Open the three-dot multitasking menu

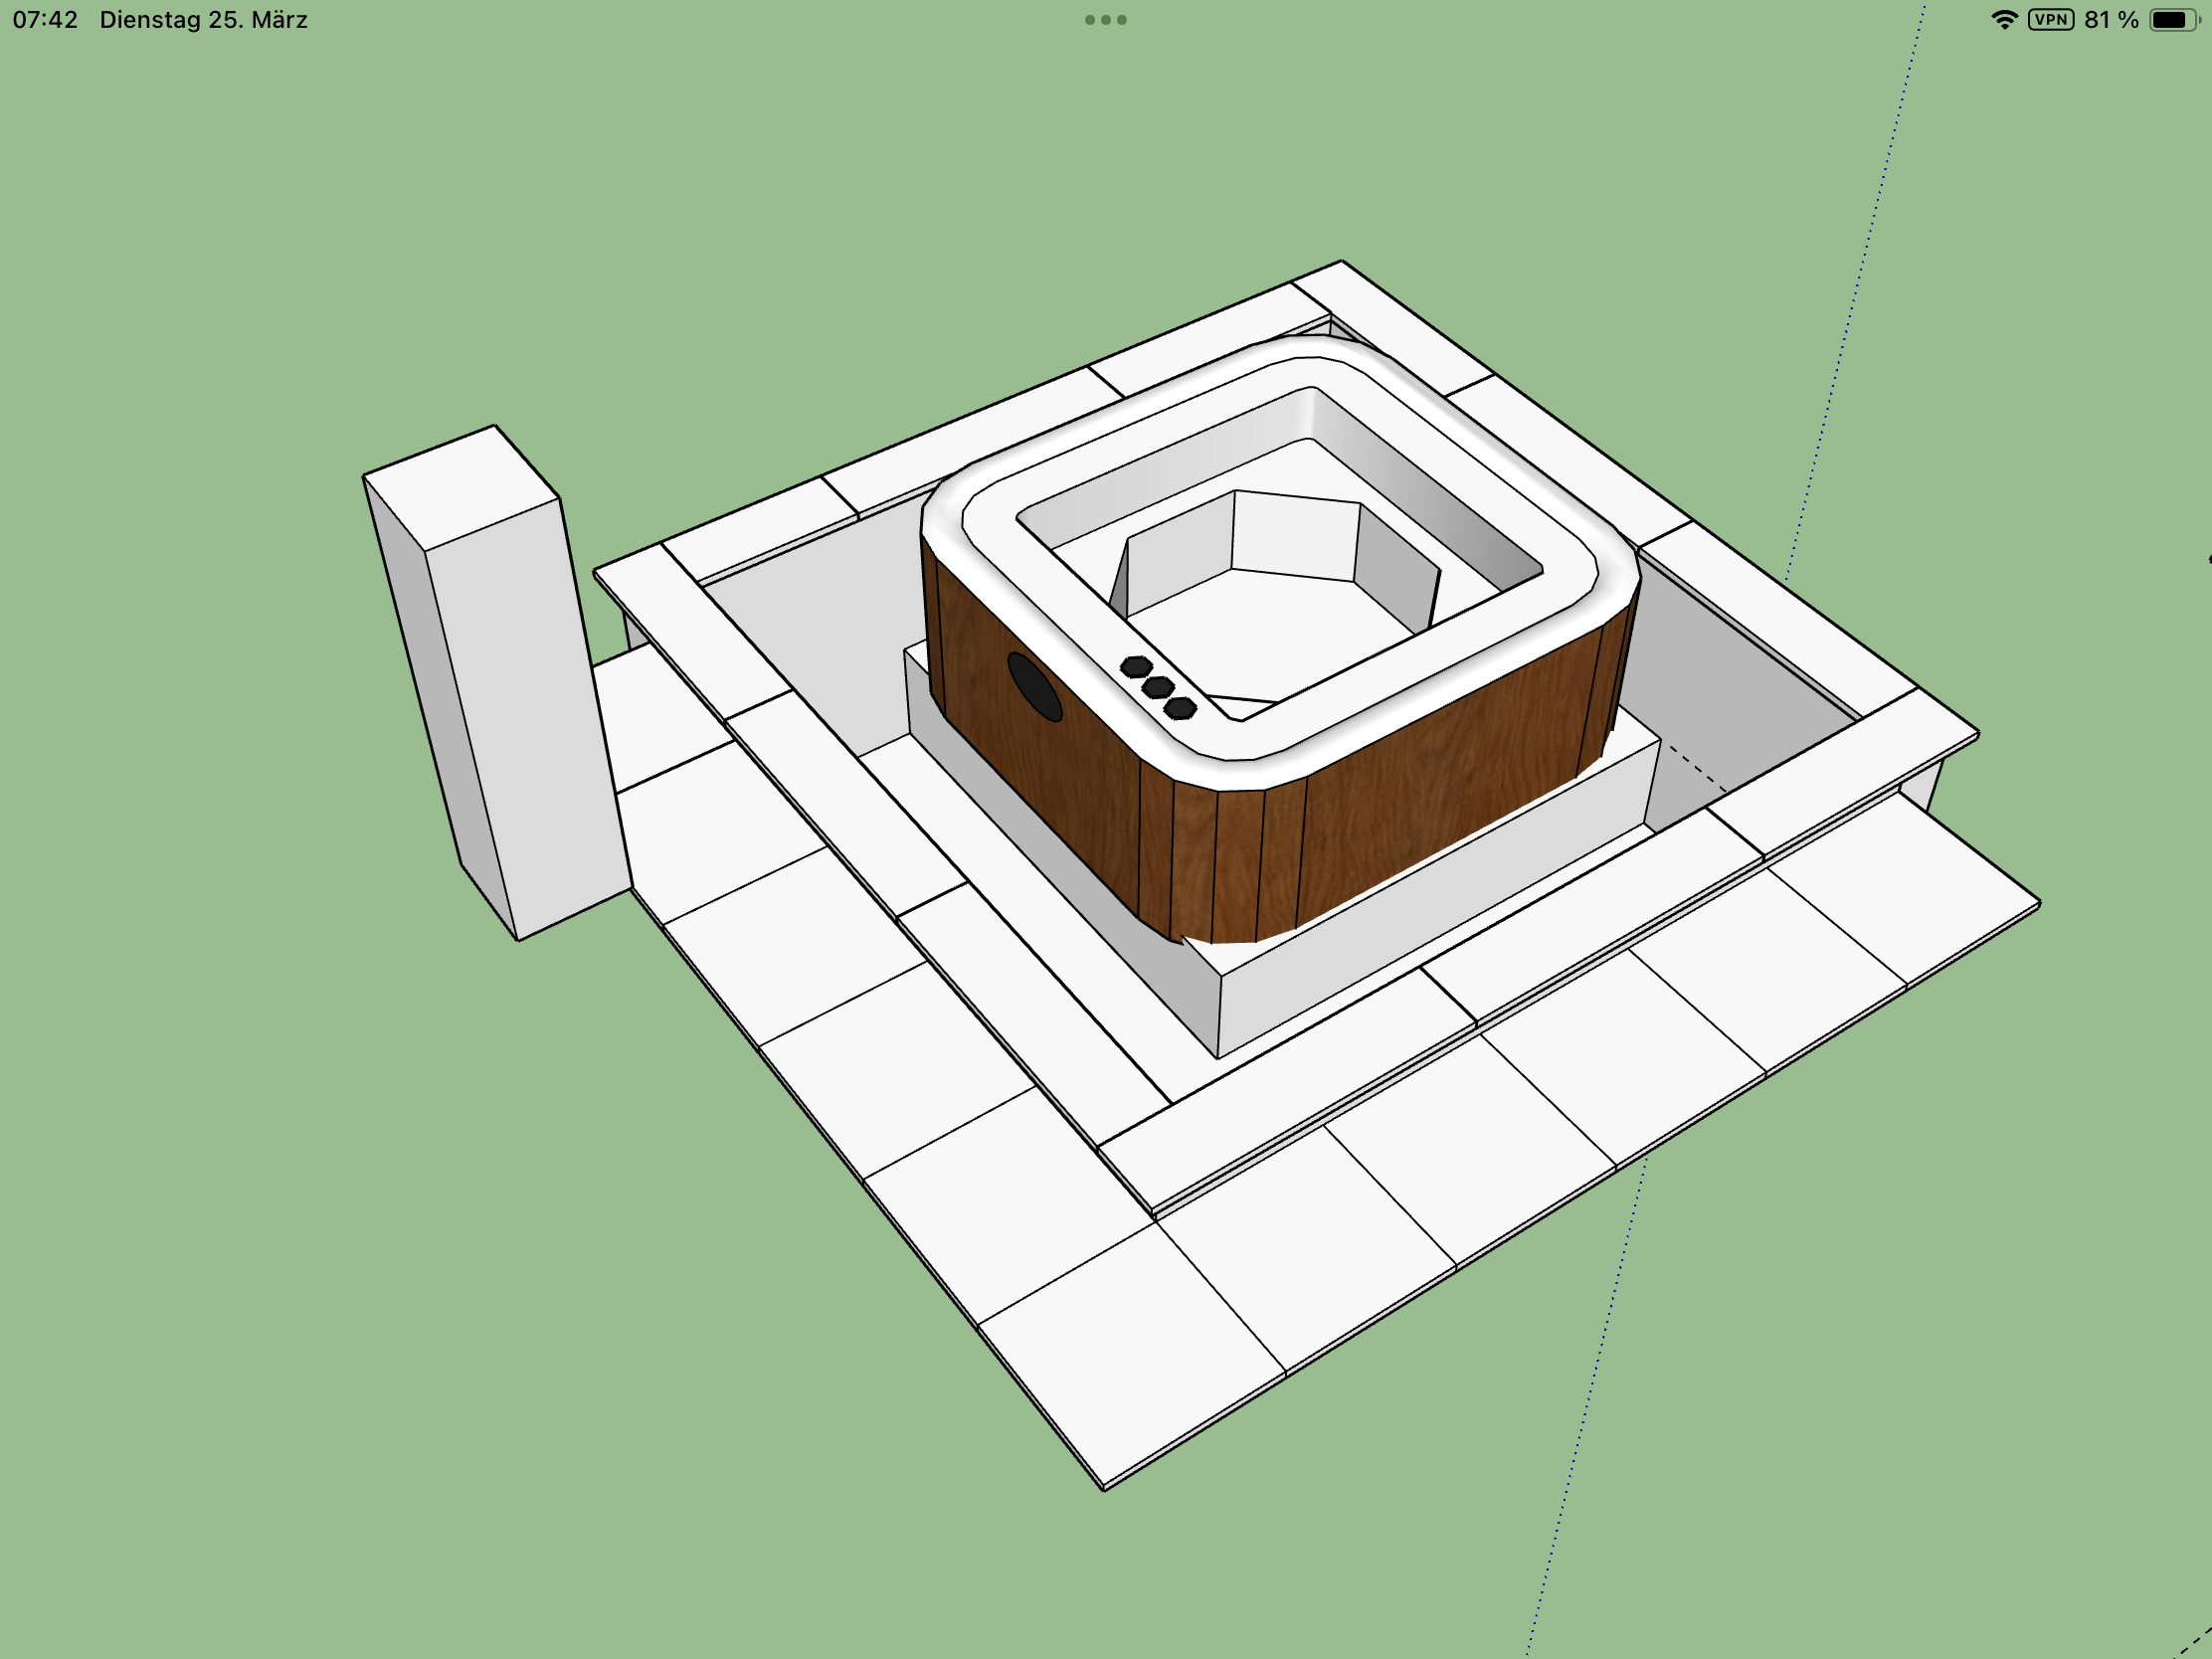coord(1105,20)
